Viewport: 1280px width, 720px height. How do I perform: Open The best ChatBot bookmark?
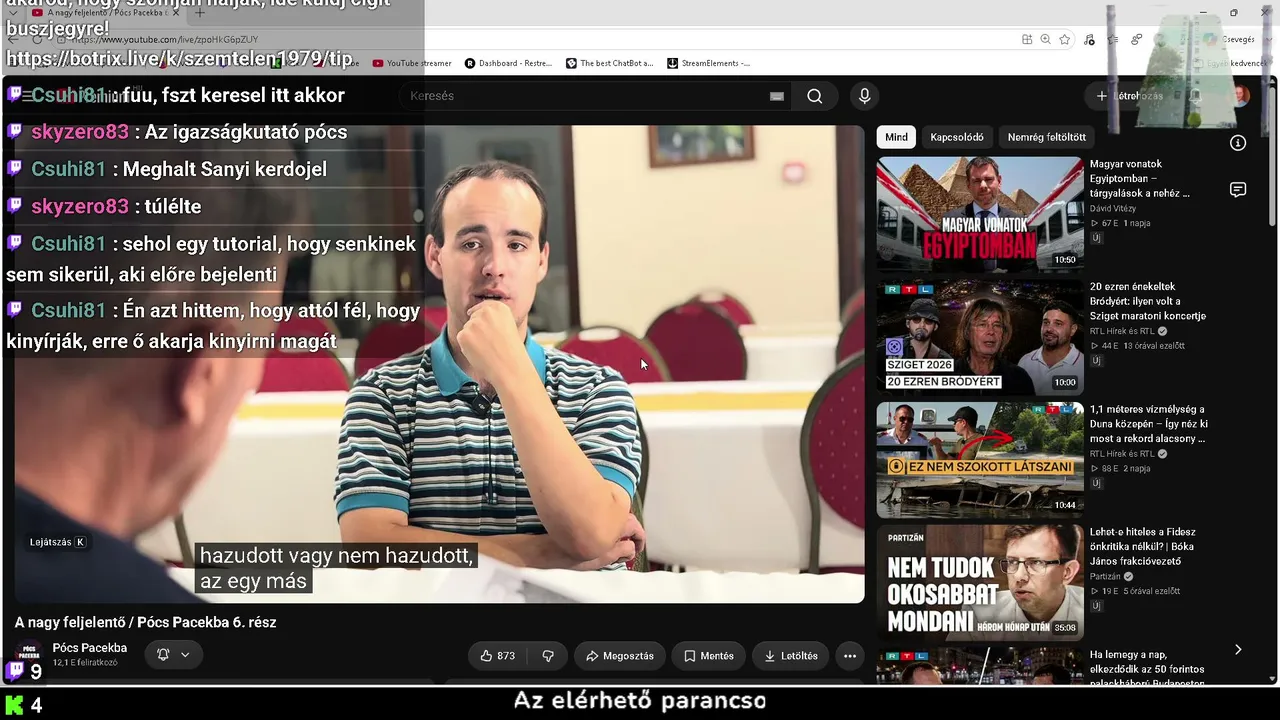click(x=609, y=63)
